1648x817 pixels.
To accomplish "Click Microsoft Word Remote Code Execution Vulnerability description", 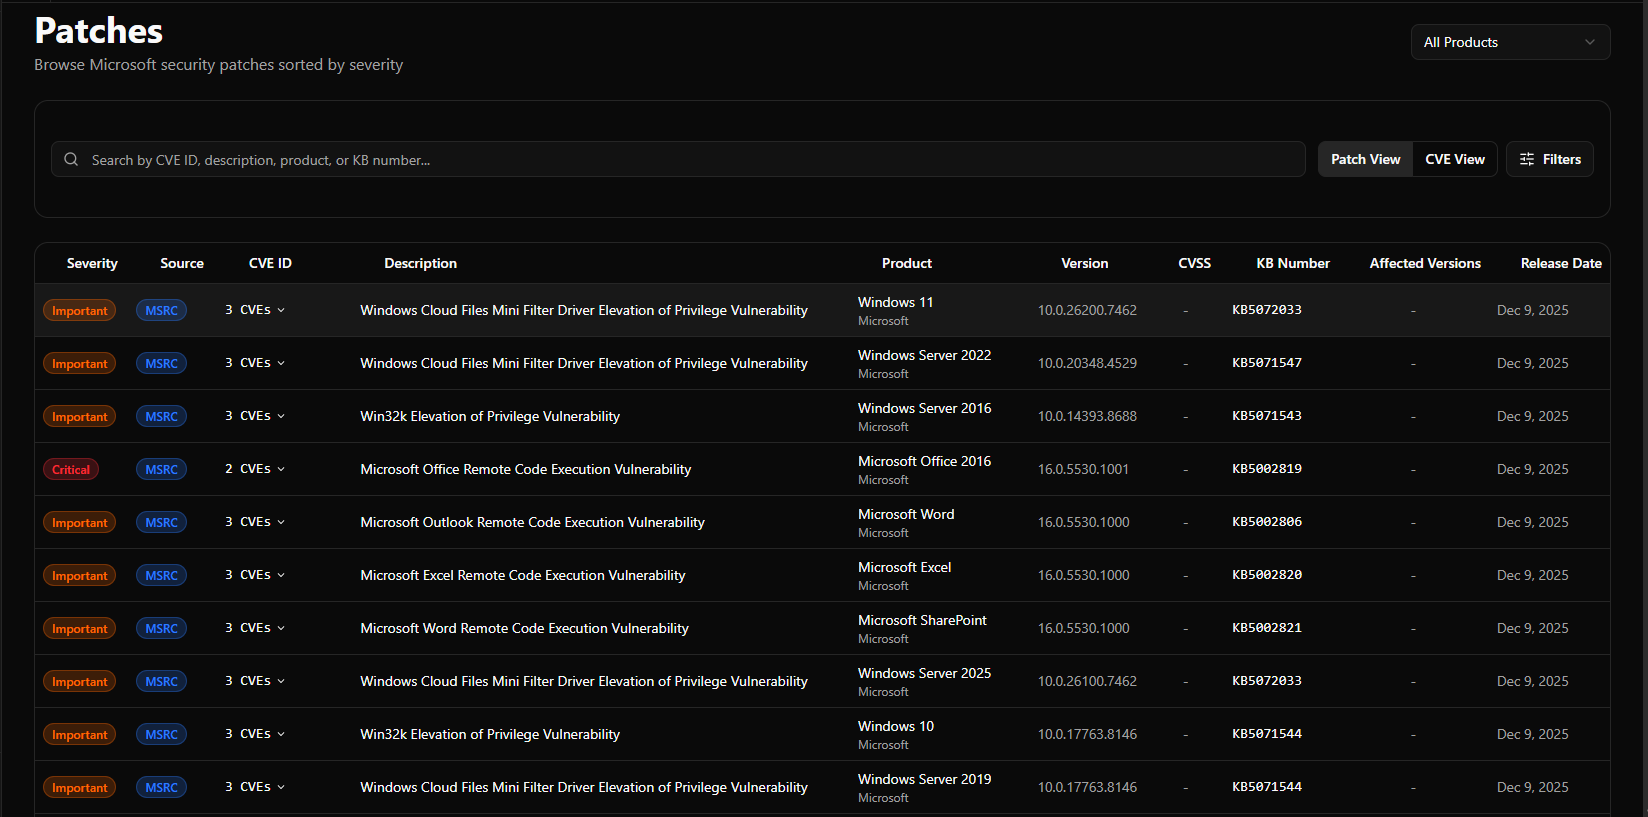I will coord(524,628).
